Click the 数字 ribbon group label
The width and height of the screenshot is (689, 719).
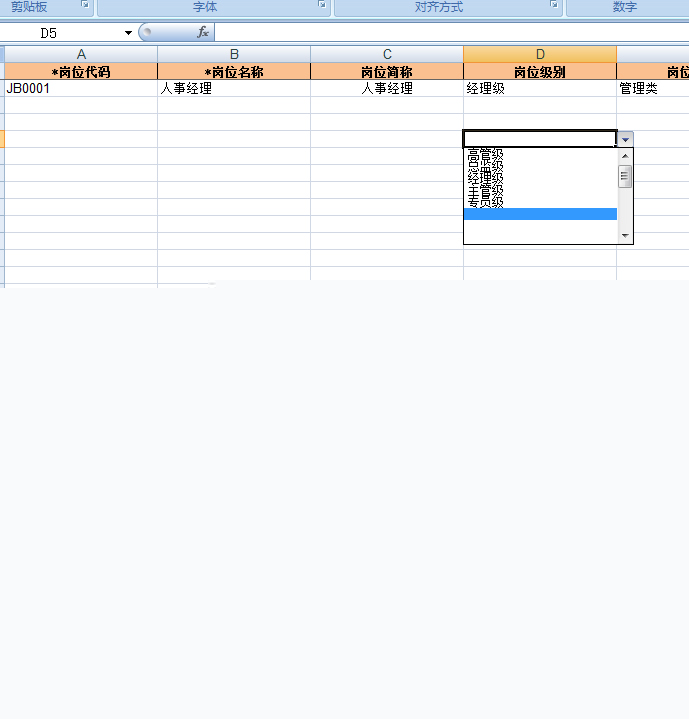tap(625, 7)
